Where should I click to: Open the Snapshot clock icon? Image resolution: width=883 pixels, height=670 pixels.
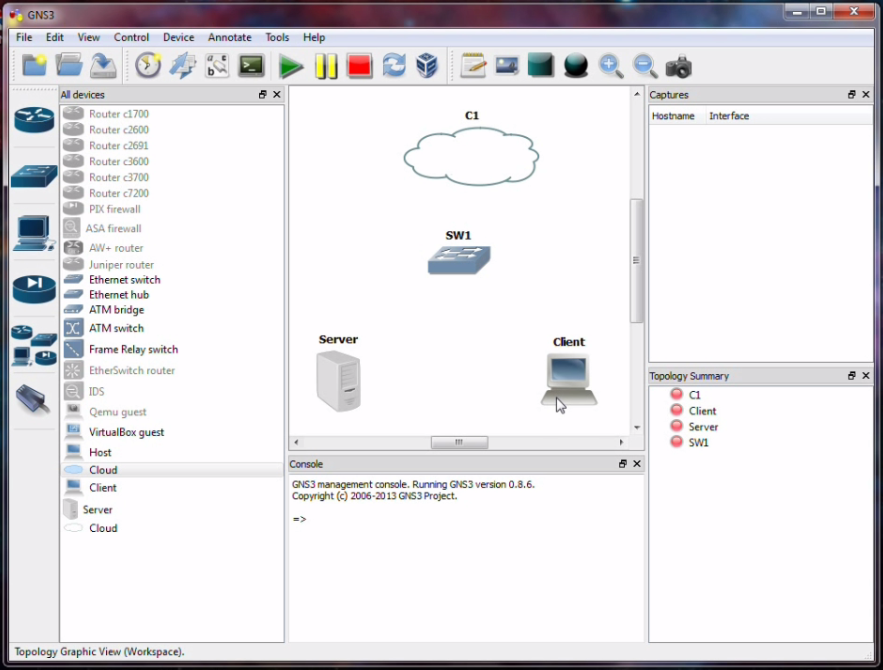point(148,66)
